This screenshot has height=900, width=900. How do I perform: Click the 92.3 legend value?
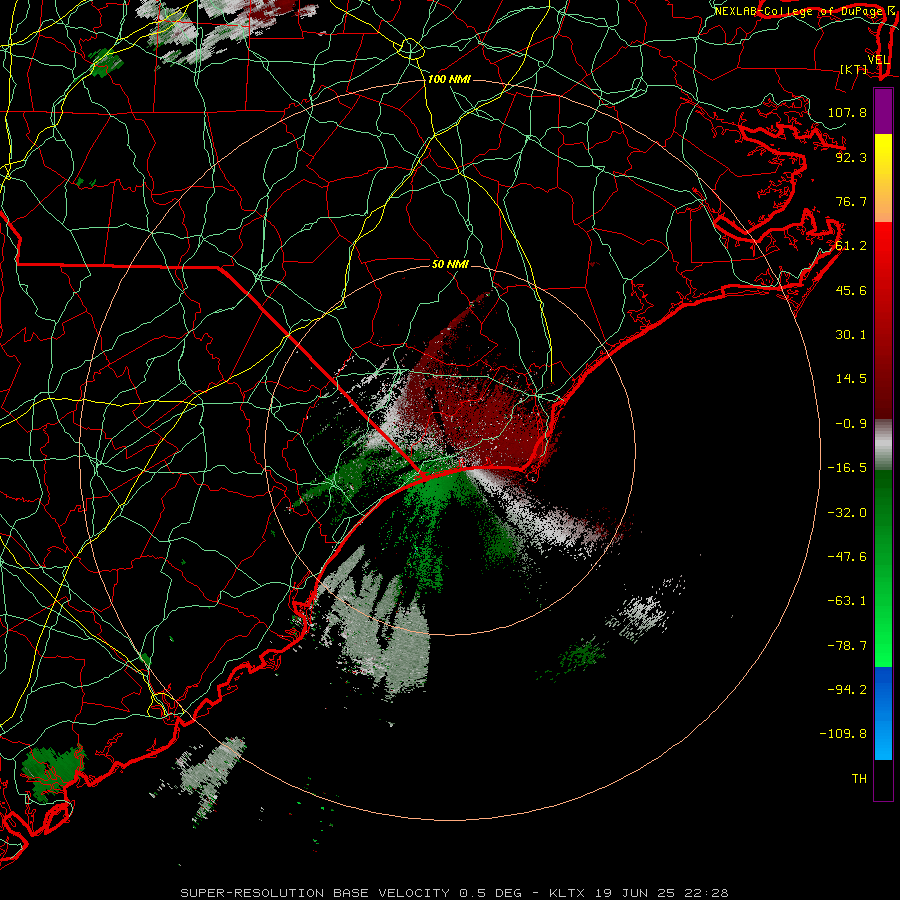(851, 157)
